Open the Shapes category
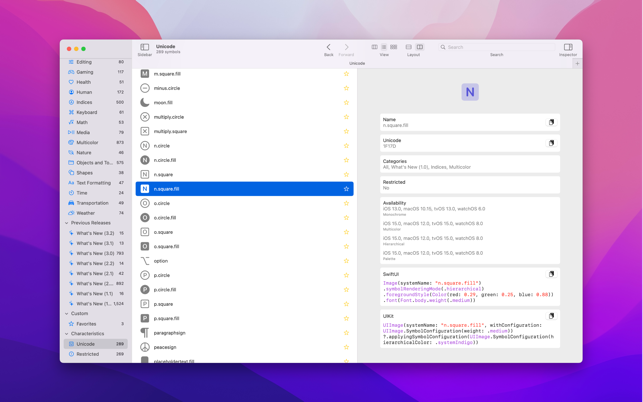This screenshot has height=402, width=643. pyautogui.click(x=96, y=173)
